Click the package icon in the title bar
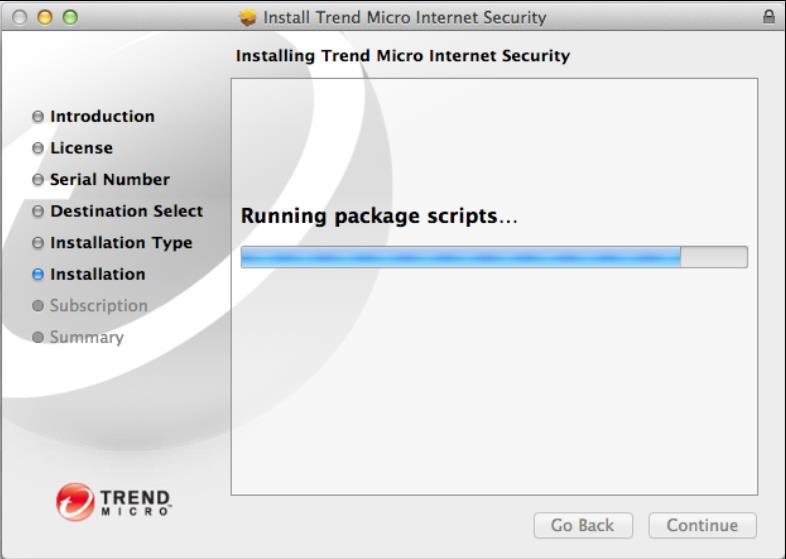Viewport: 786px width, 559px height. point(248,17)
